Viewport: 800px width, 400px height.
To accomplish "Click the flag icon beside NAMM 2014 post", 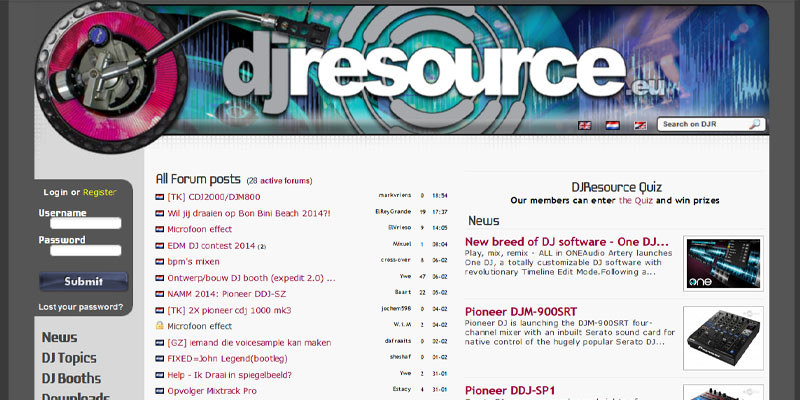I will [x=160, y=294].
